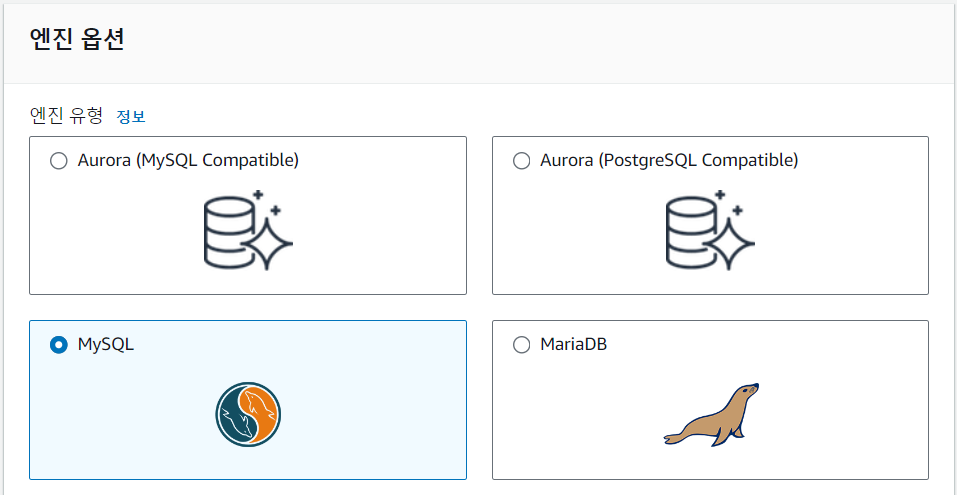Click the Aurora (MySQL Compatible) label text
This screenshot has width=957, height=495.
coord(188,161)
